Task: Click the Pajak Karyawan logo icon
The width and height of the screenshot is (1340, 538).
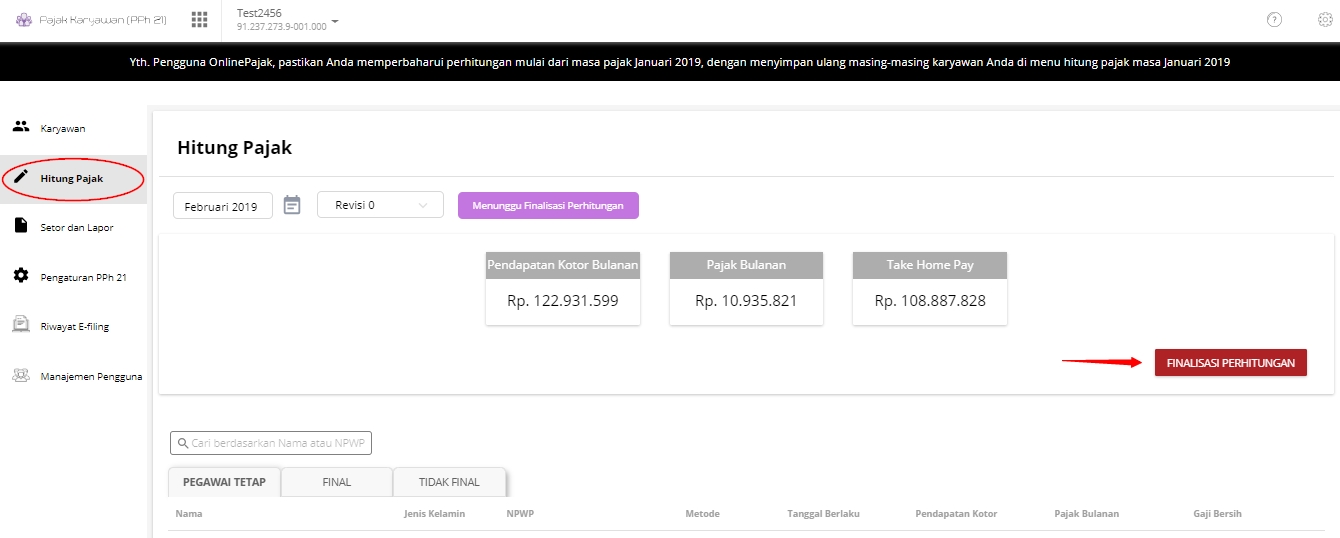Action: click(x=24, y=19)
